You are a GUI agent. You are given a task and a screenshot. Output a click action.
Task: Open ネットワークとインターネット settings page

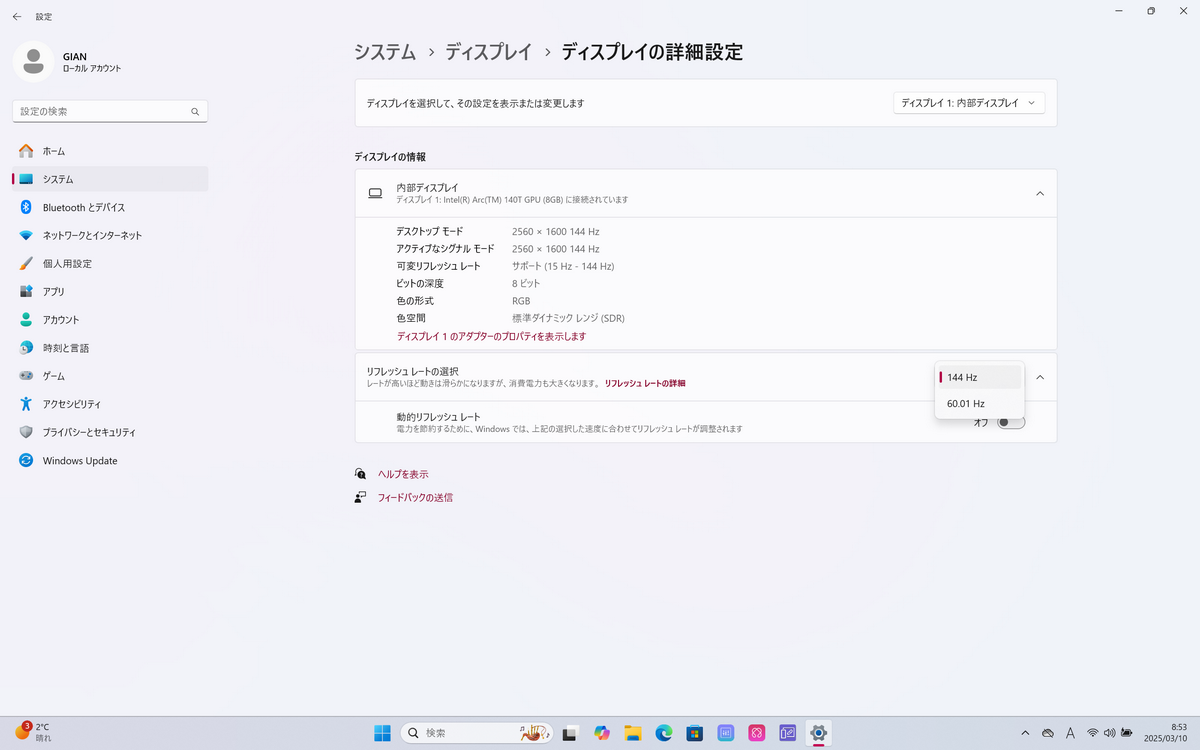tap(92, 235)
